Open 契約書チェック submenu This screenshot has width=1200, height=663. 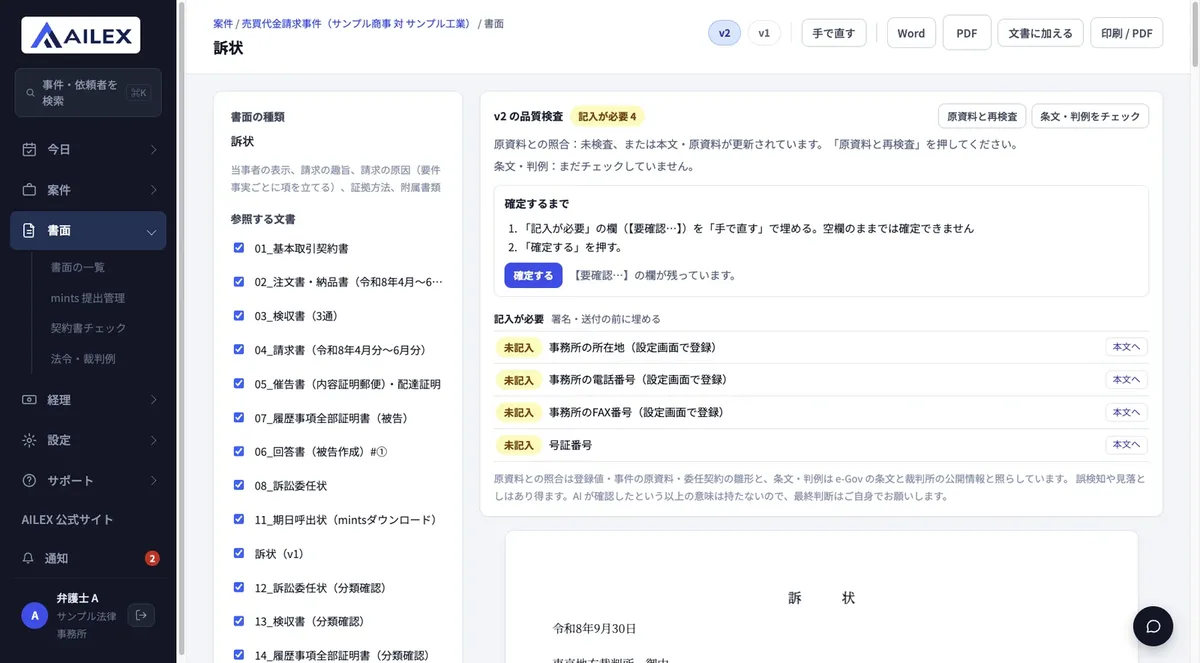coord(88,328)
